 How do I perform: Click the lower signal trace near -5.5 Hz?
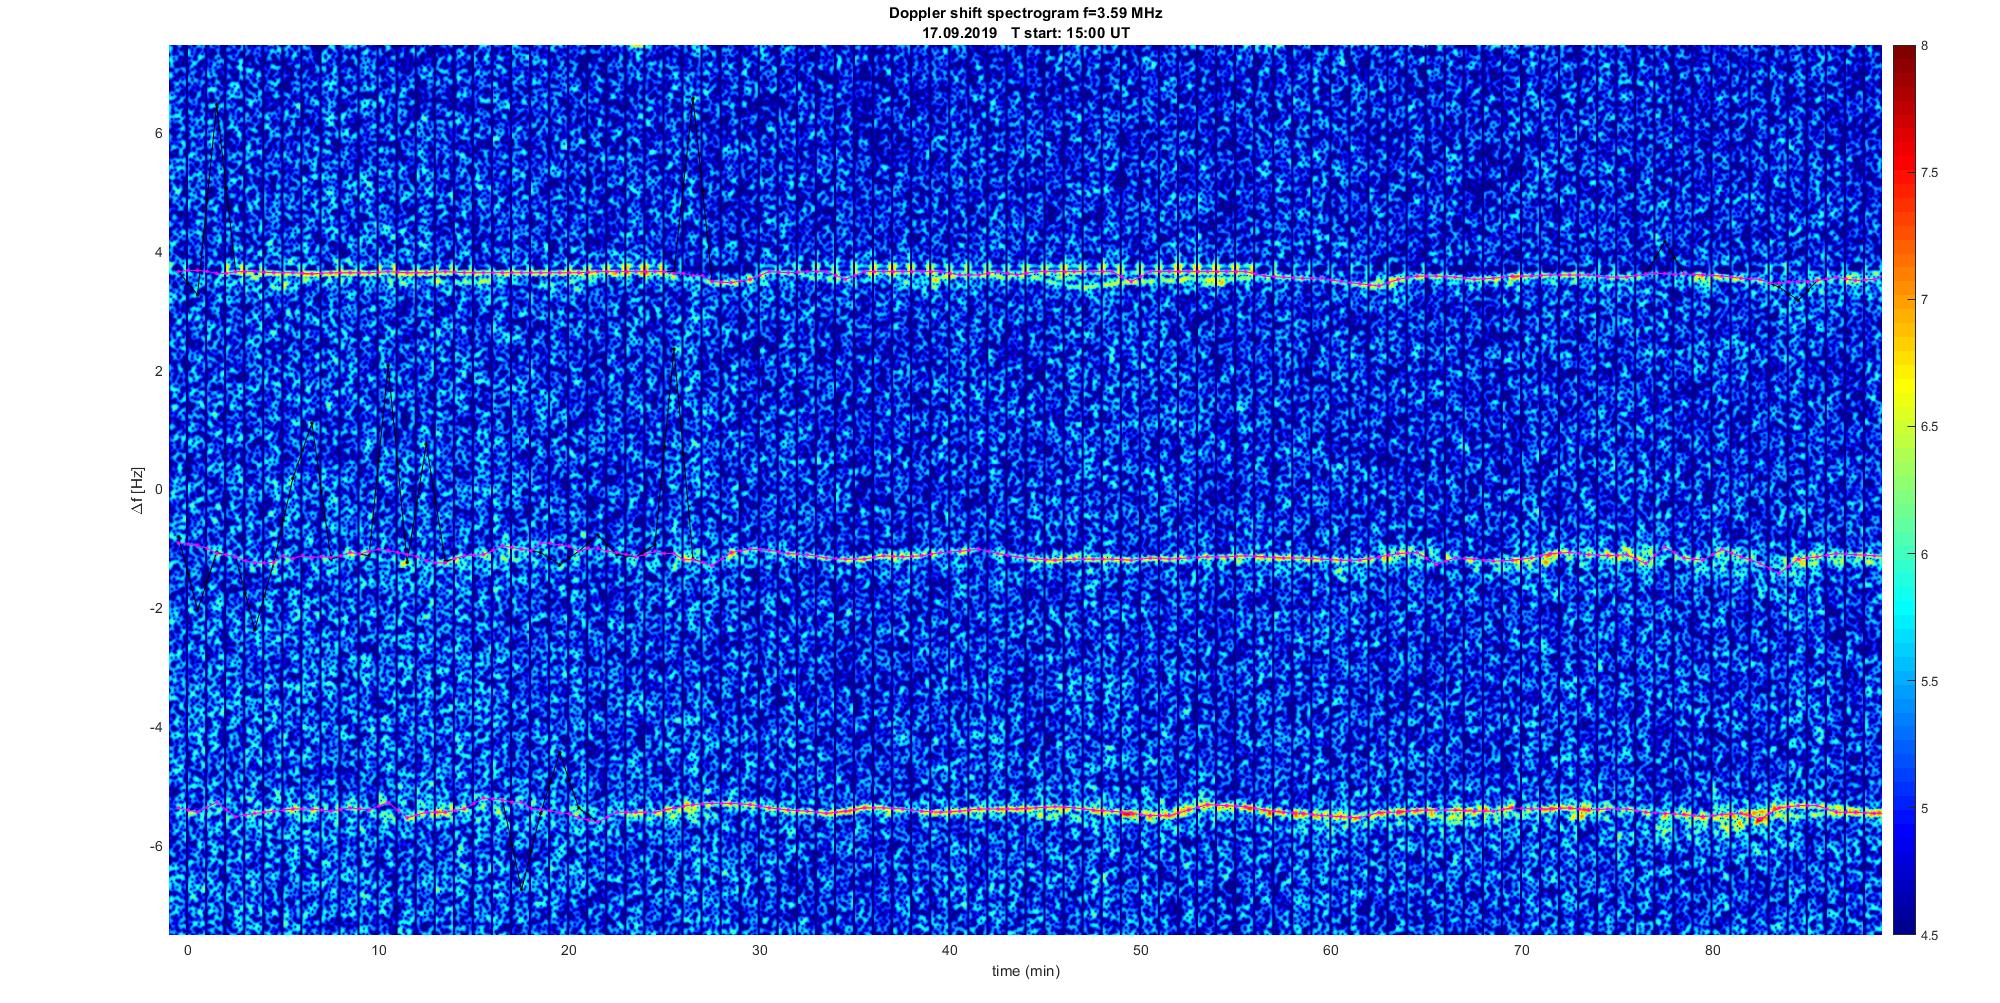click(1025, 810)
